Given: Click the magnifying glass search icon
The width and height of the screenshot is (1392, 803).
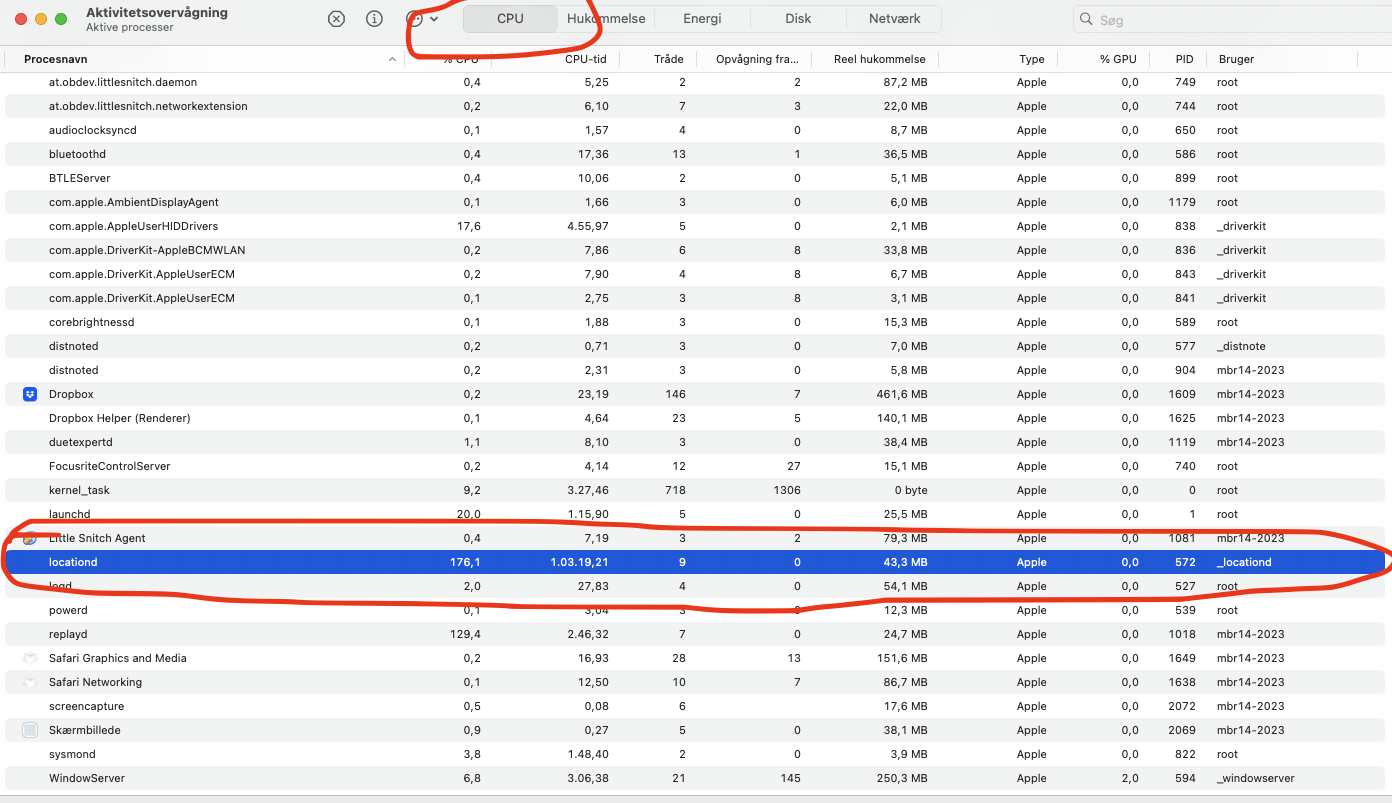Looking at the screenshot, I should tap(1086, 20).
